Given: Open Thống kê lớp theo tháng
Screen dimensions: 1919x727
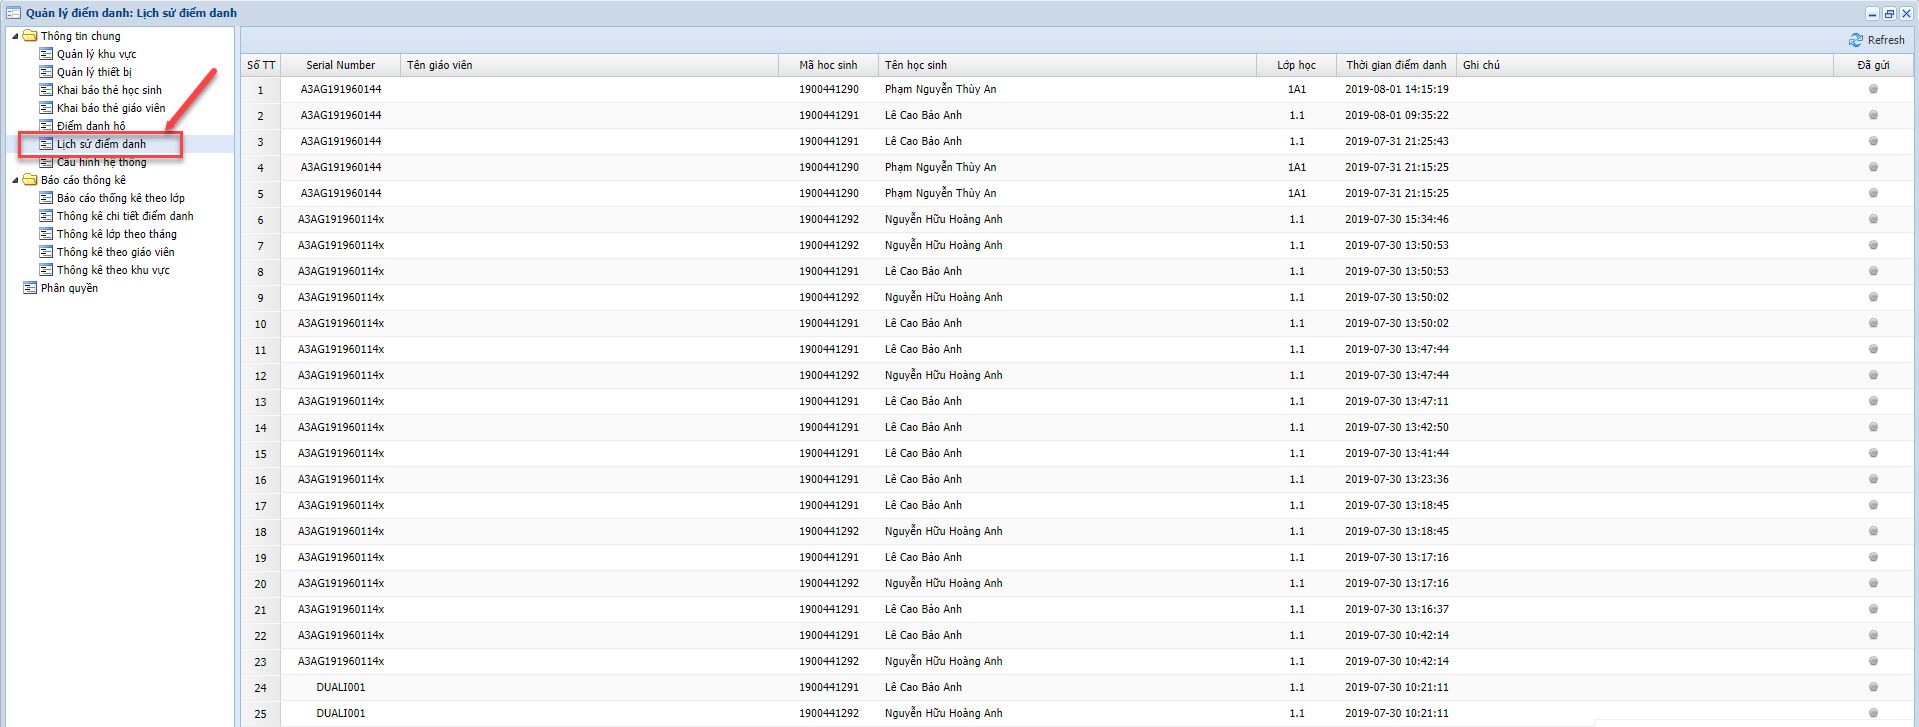Looking at the screenshot, I should click(x=116, y=234).
